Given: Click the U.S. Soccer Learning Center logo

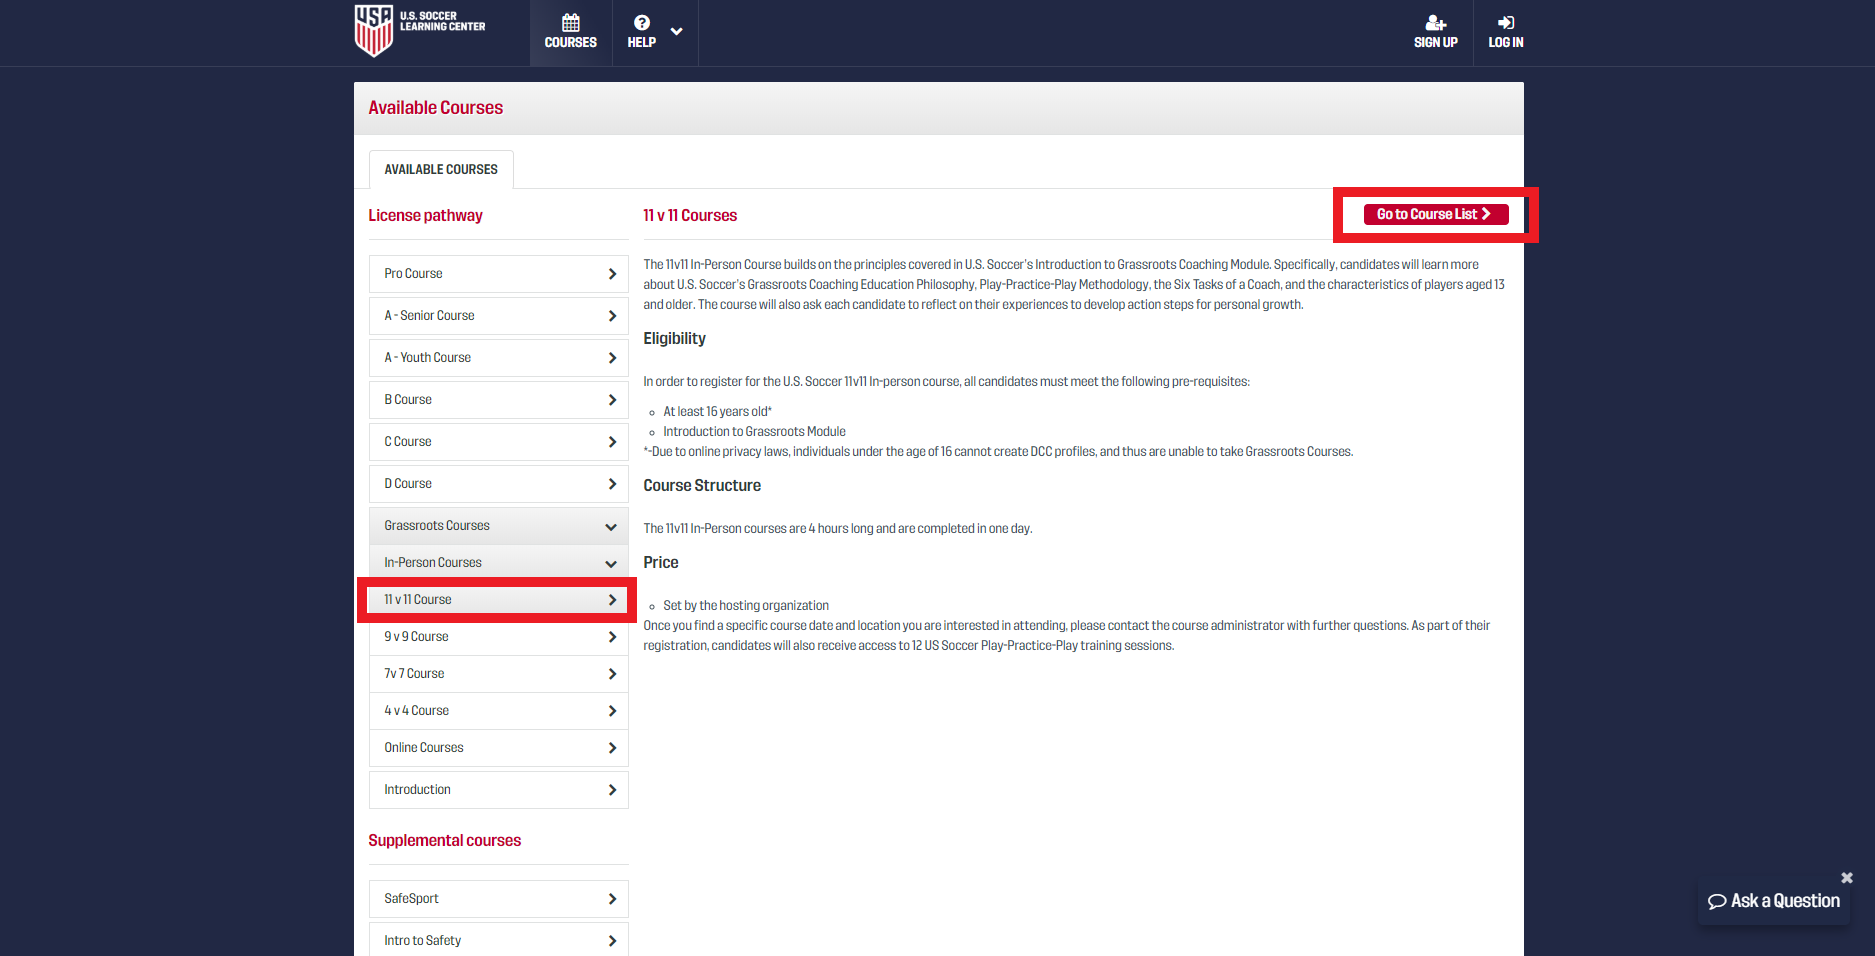Looking at the screenshot, I should 420,31.
